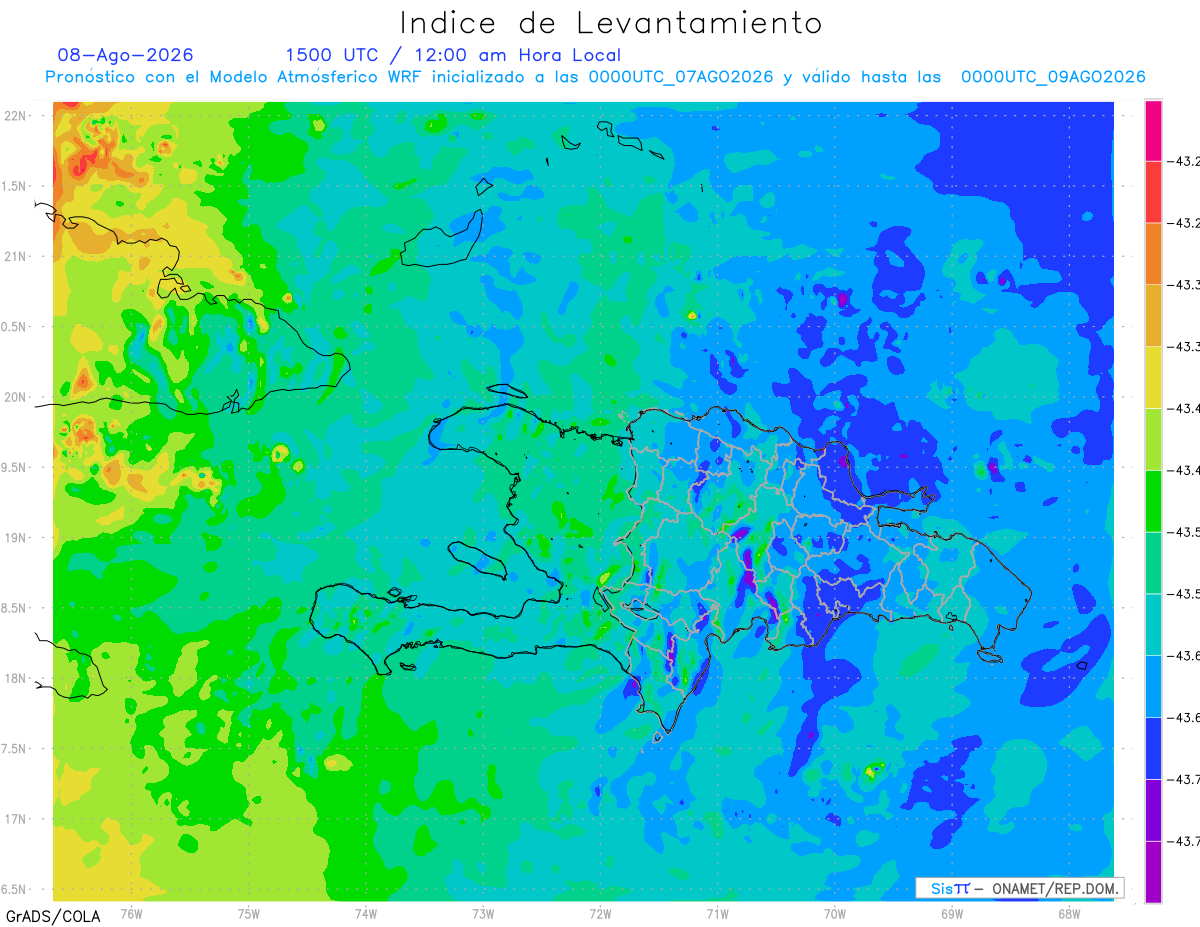Click the pink swatch atop the color scale

[1153, 130]
